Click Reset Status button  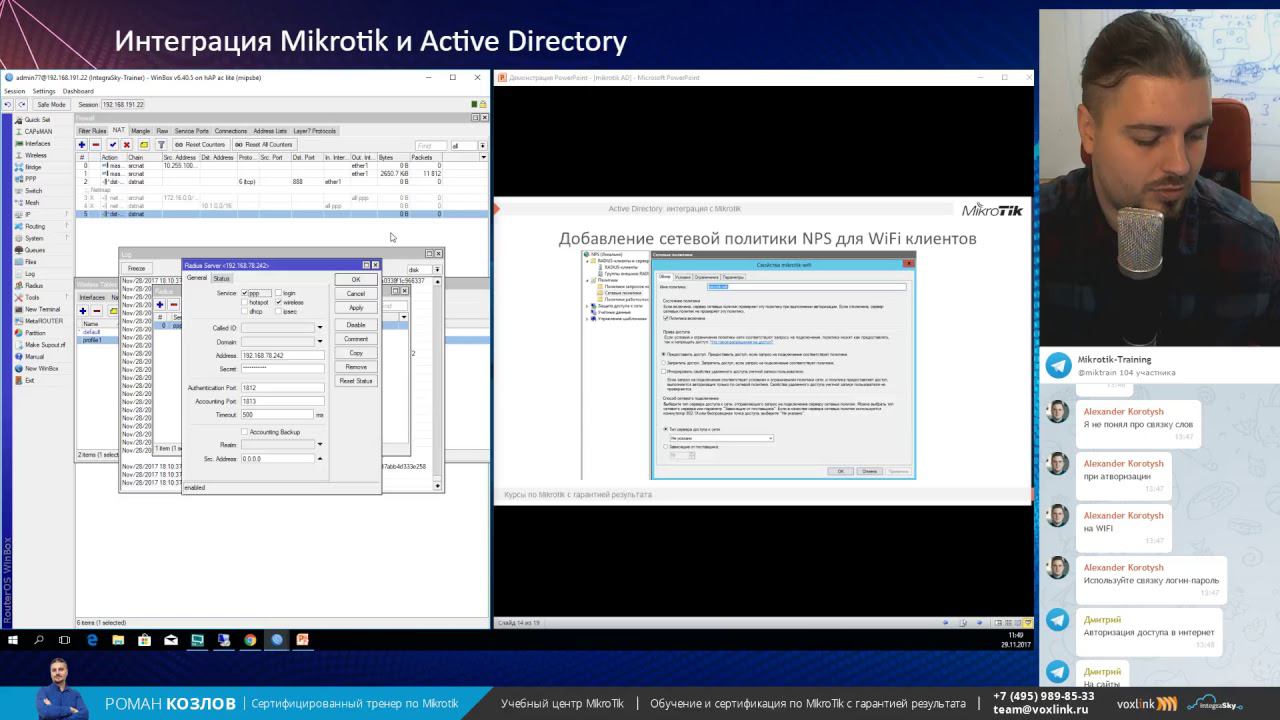tap(356, 381)
